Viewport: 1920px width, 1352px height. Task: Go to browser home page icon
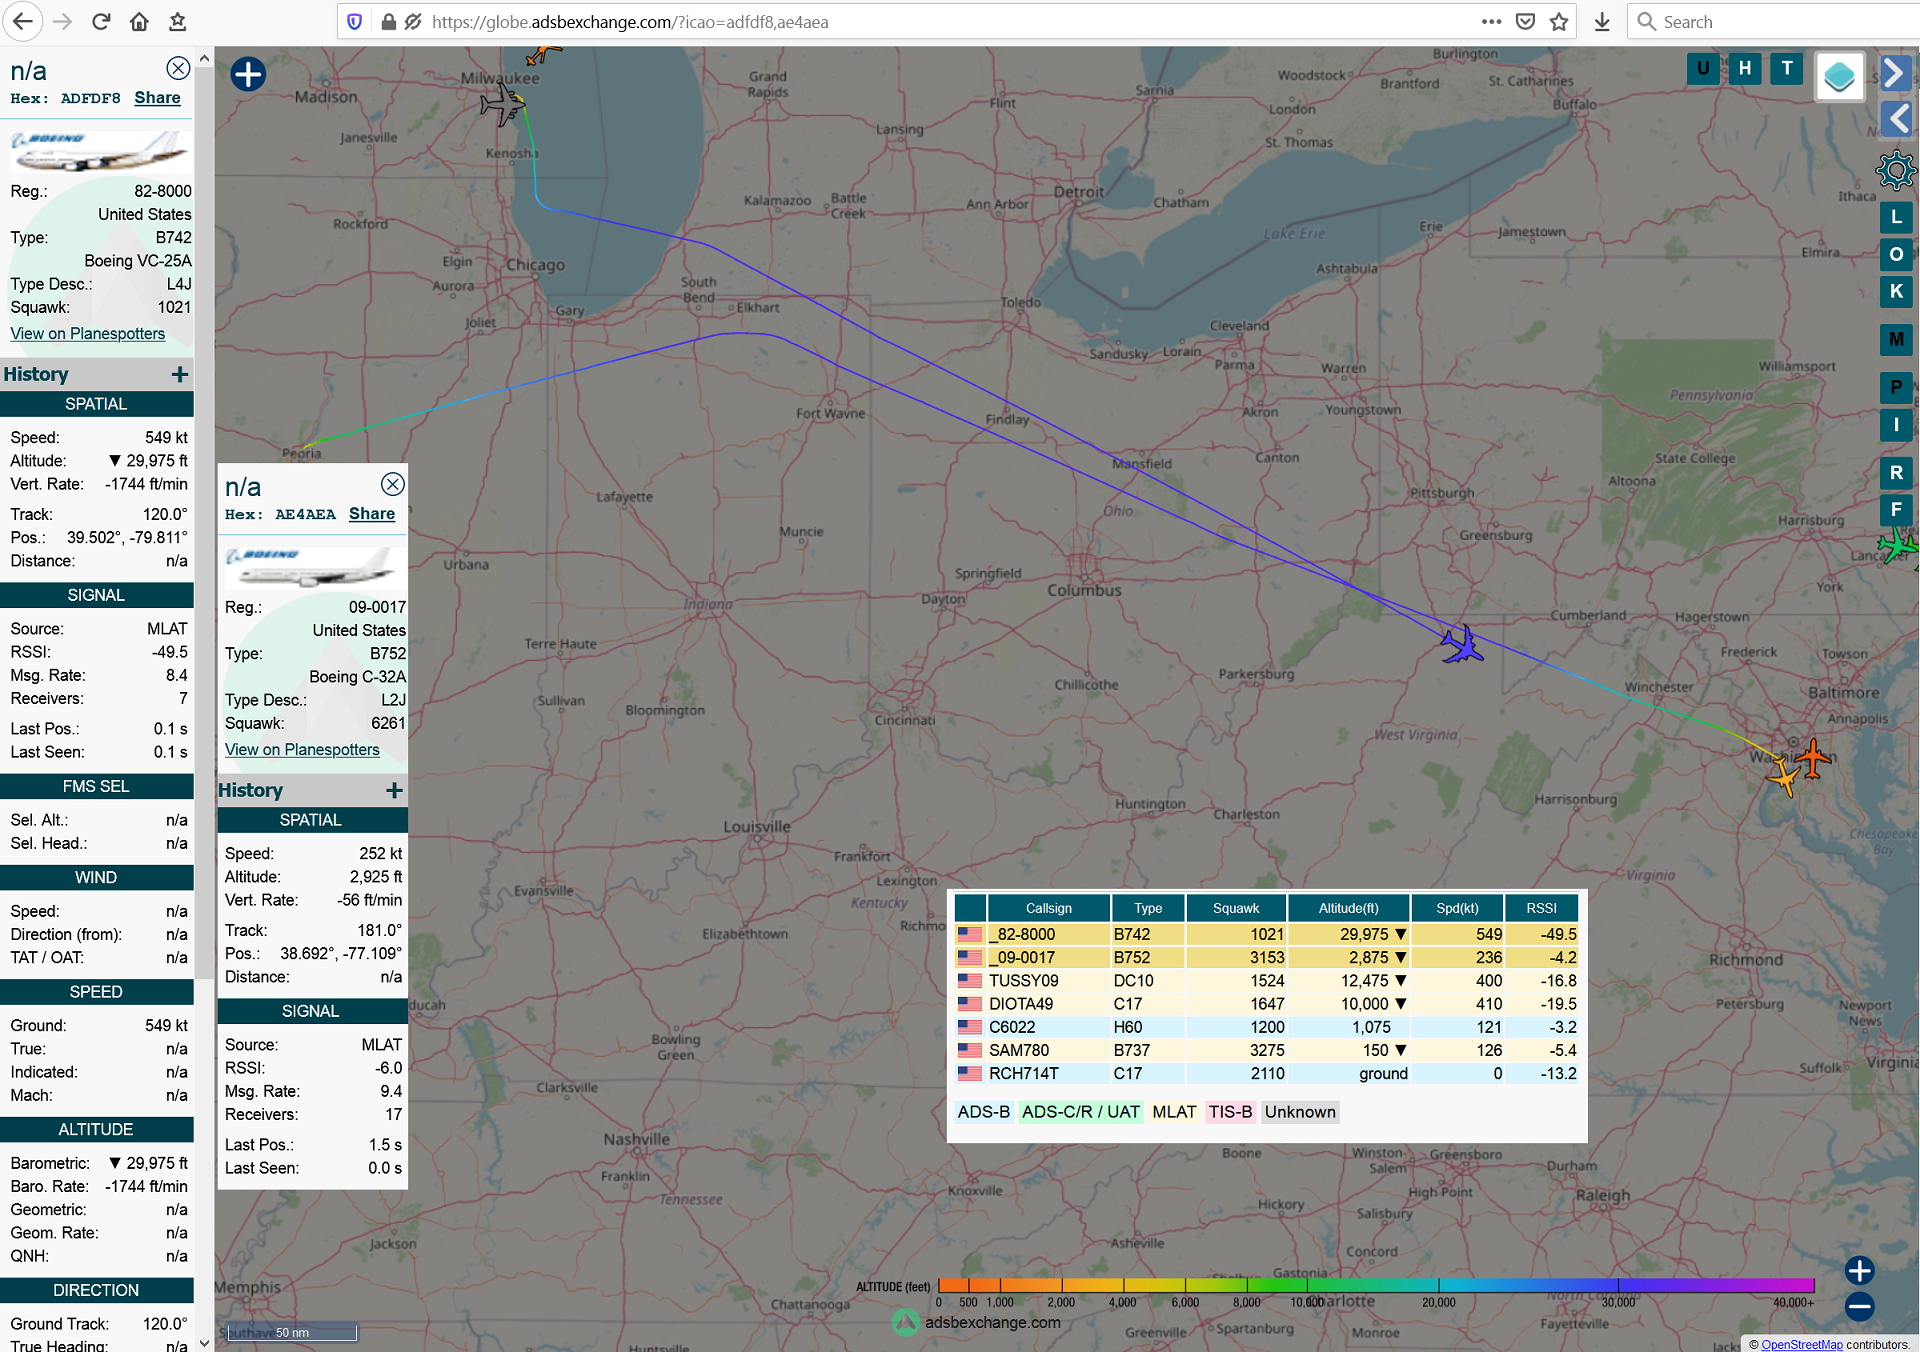point(139,21)
